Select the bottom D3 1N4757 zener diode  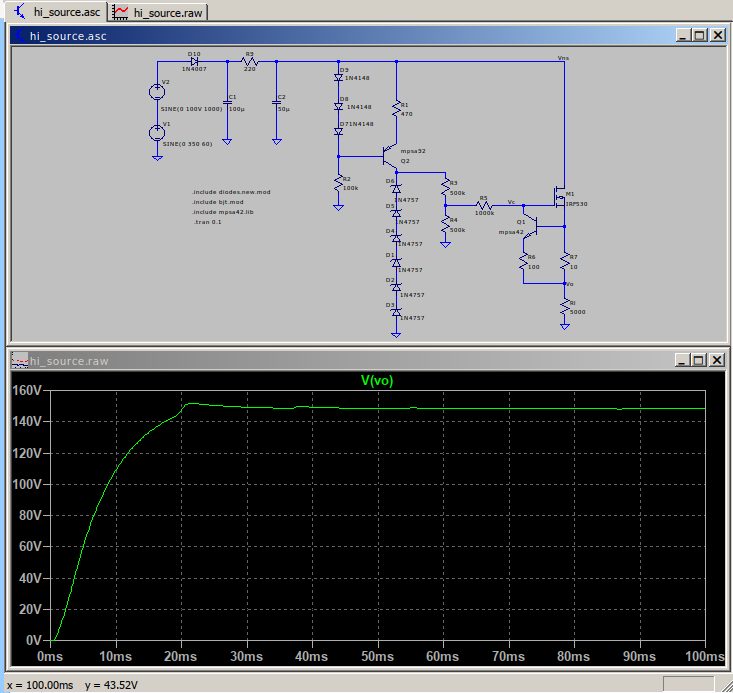coord(396,311)
